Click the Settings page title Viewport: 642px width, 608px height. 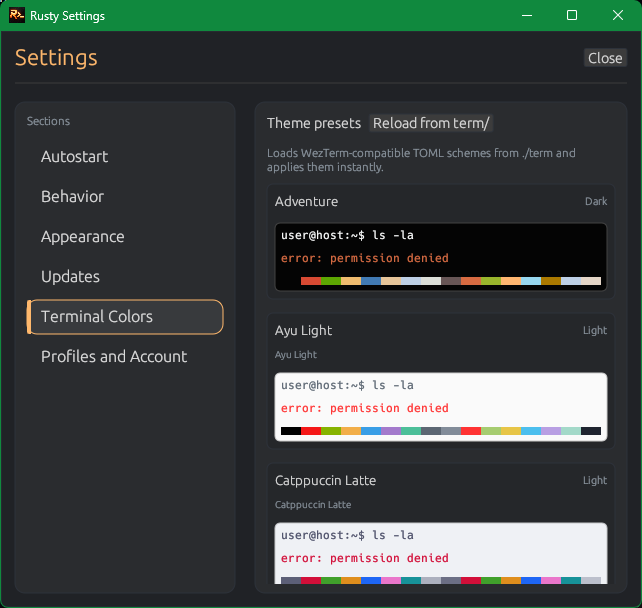(x=56, y=58)
